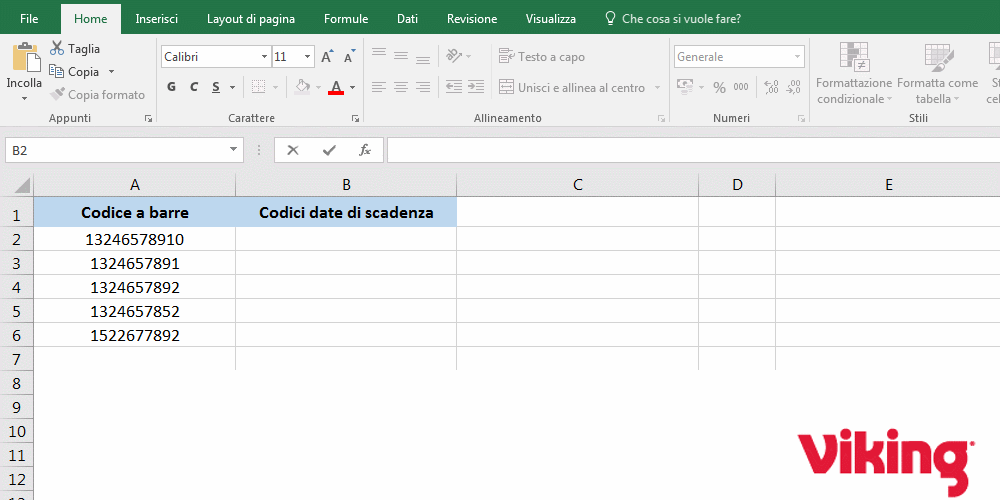Click the Testo a capo button
The image size is (1000, 500).
pos(542,57)
